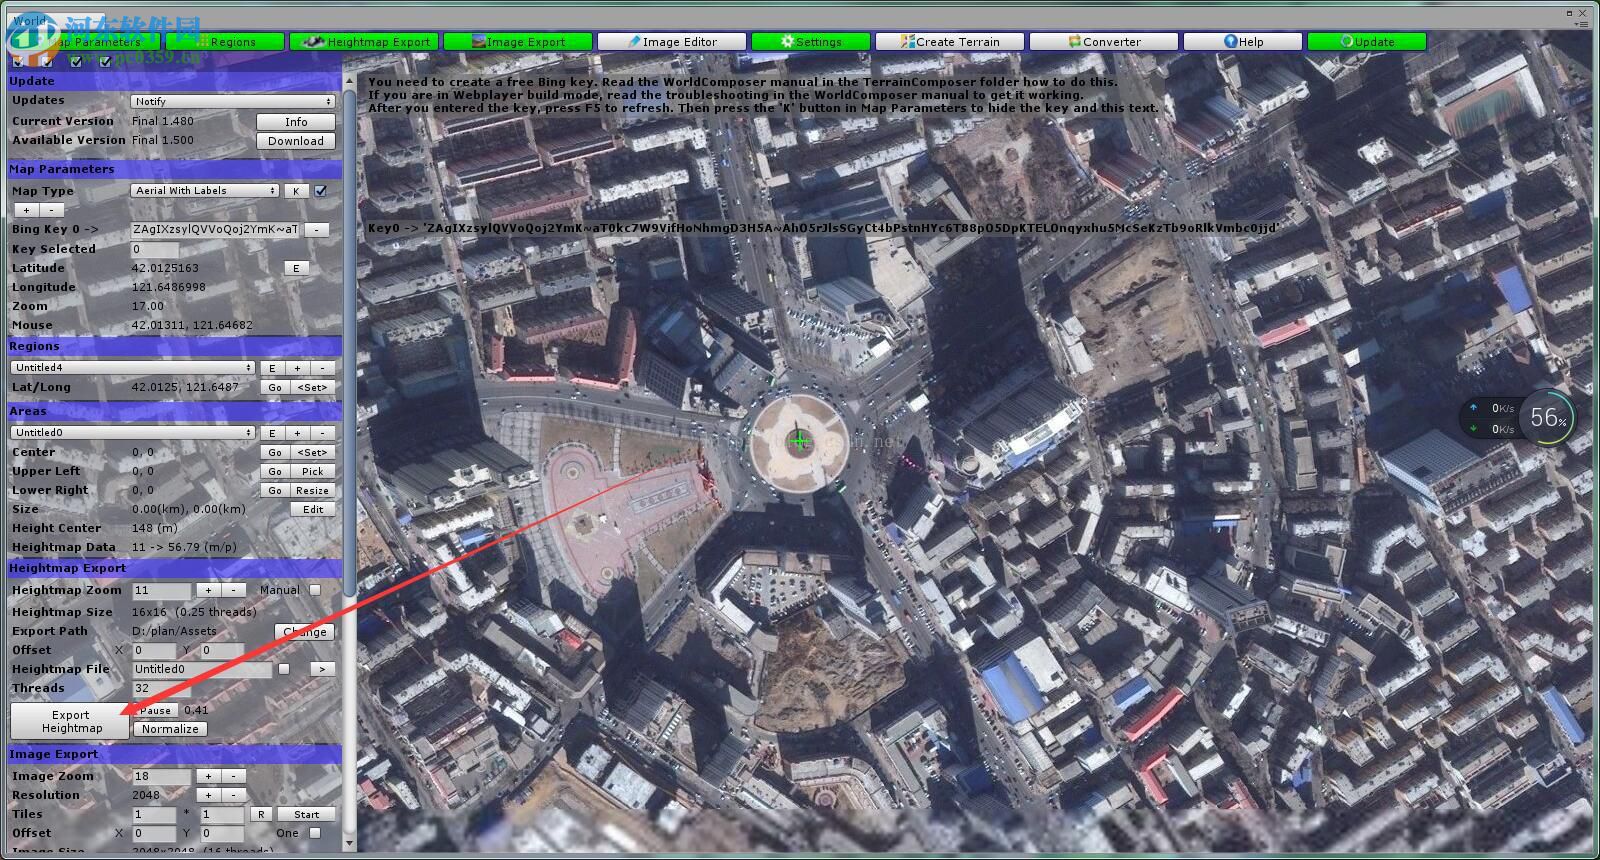Open the Help toolbar button
The image size is (1600, 860).
pos(1243,42)
